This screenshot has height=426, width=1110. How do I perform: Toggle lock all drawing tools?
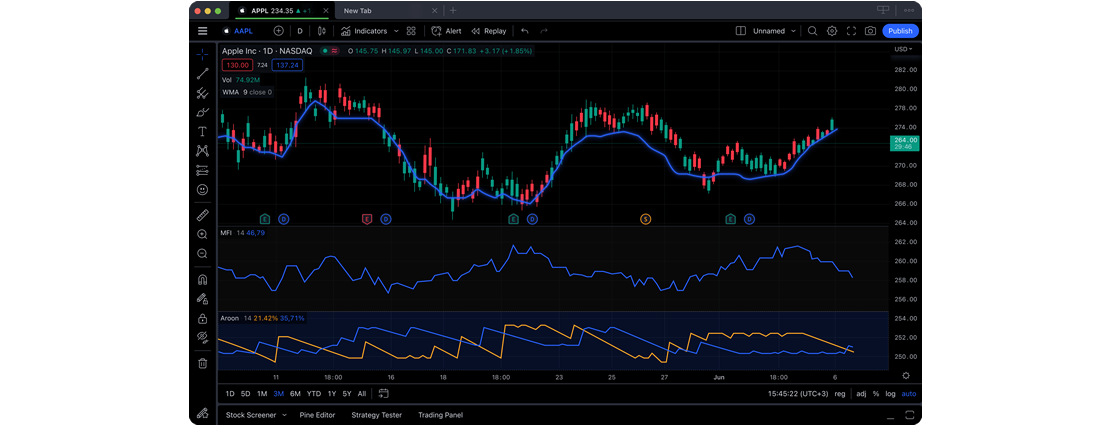[202, 318]
